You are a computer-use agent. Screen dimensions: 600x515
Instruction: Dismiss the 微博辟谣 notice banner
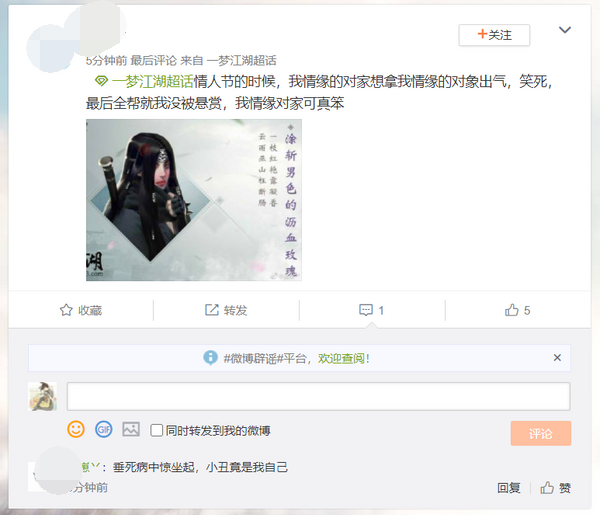coord(557,358)
